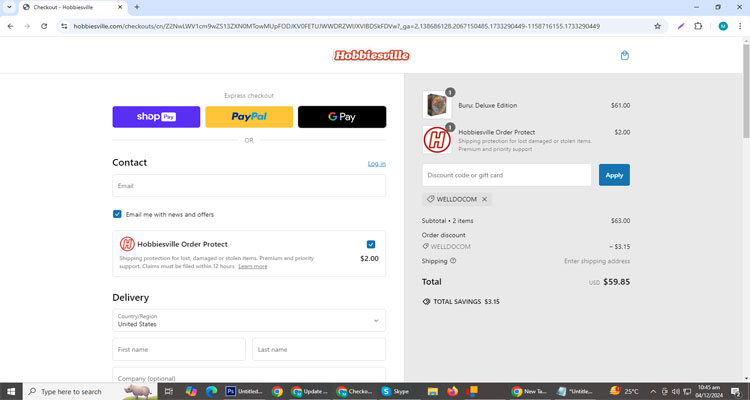Open Skype from the taskbar

395,392
